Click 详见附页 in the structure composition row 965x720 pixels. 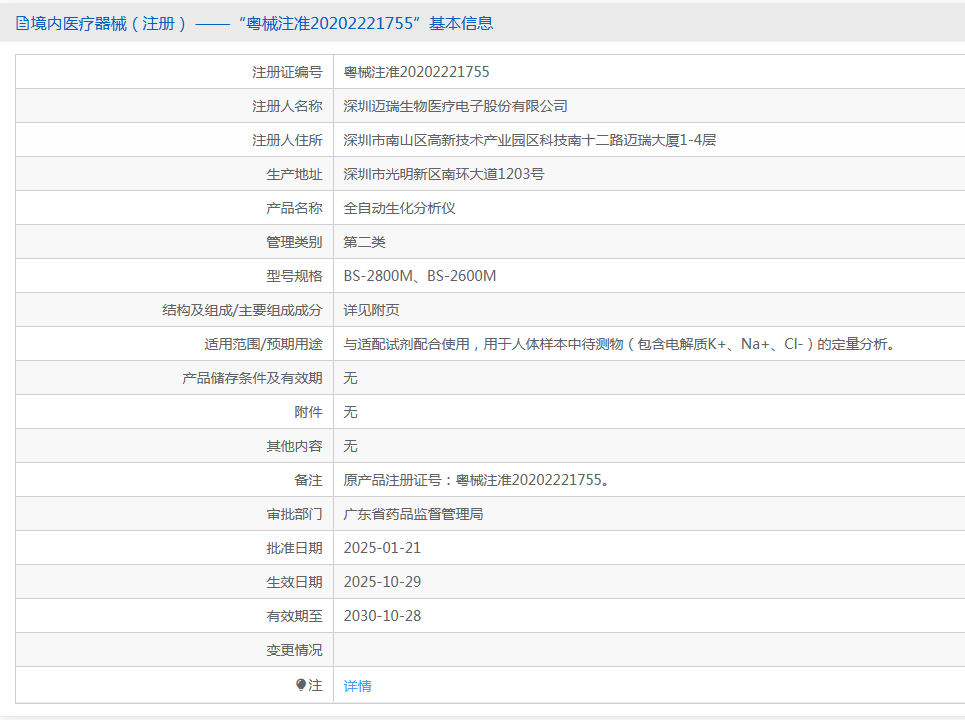pyautogui.click(x=371, y=310)
